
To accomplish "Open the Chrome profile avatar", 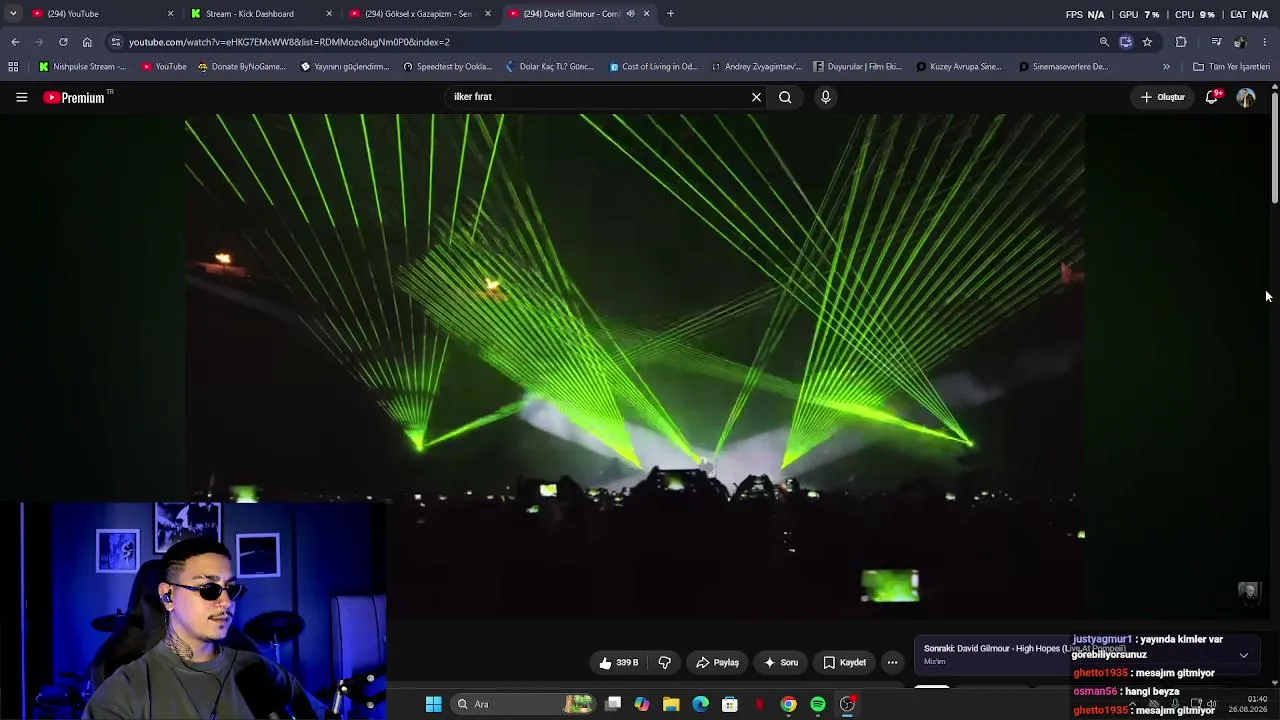I will pyautogui.click(x=1240, y=42).
